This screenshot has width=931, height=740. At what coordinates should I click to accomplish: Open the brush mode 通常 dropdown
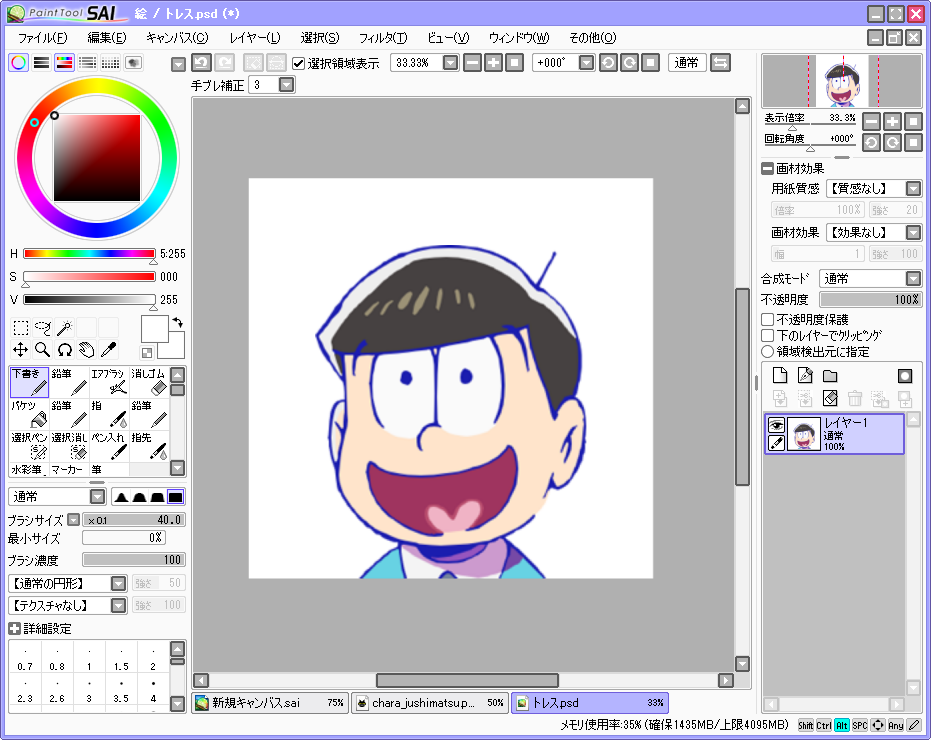[97, 497]
